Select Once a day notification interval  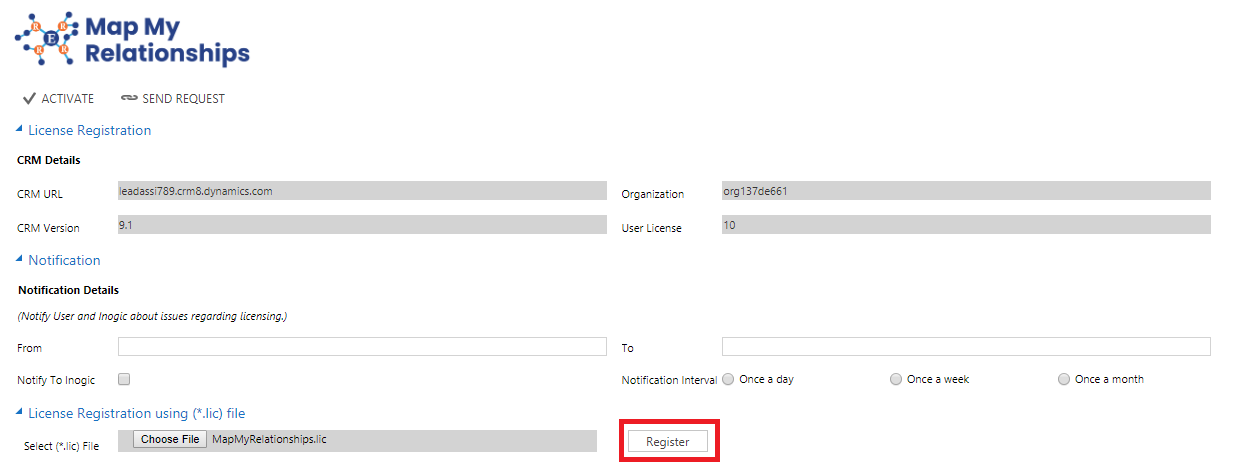coord(728,379)
